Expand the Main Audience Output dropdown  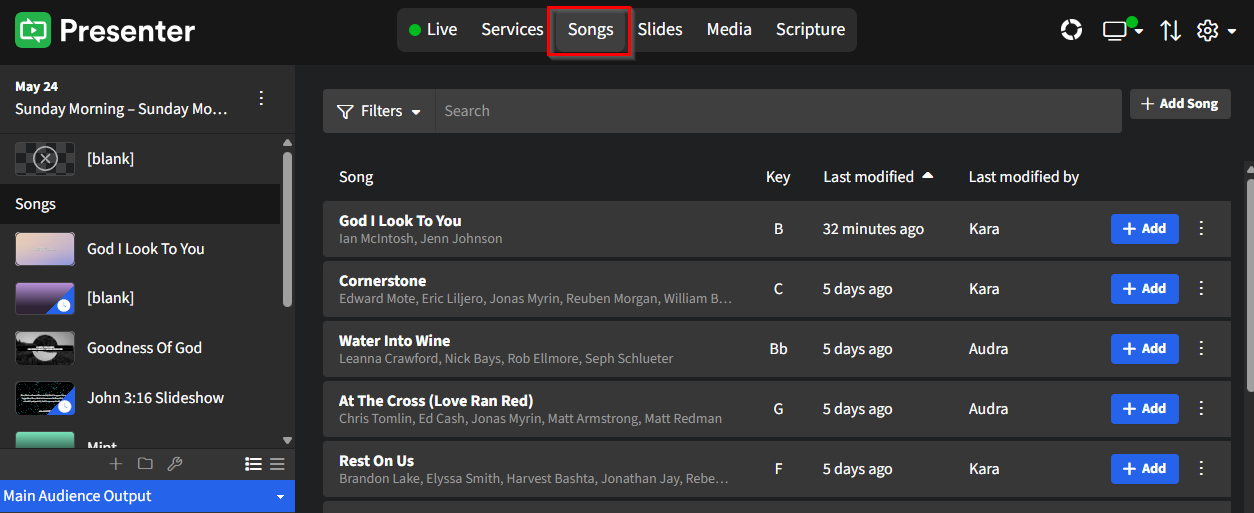point(280,497)
